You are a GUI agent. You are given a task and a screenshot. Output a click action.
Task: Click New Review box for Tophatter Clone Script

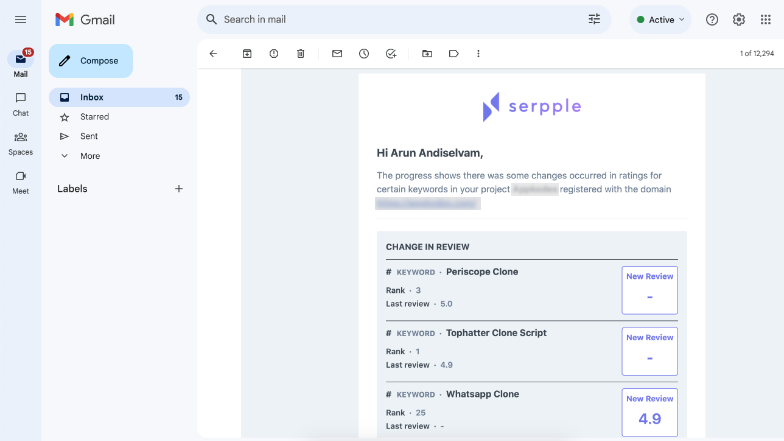[650, 352]
